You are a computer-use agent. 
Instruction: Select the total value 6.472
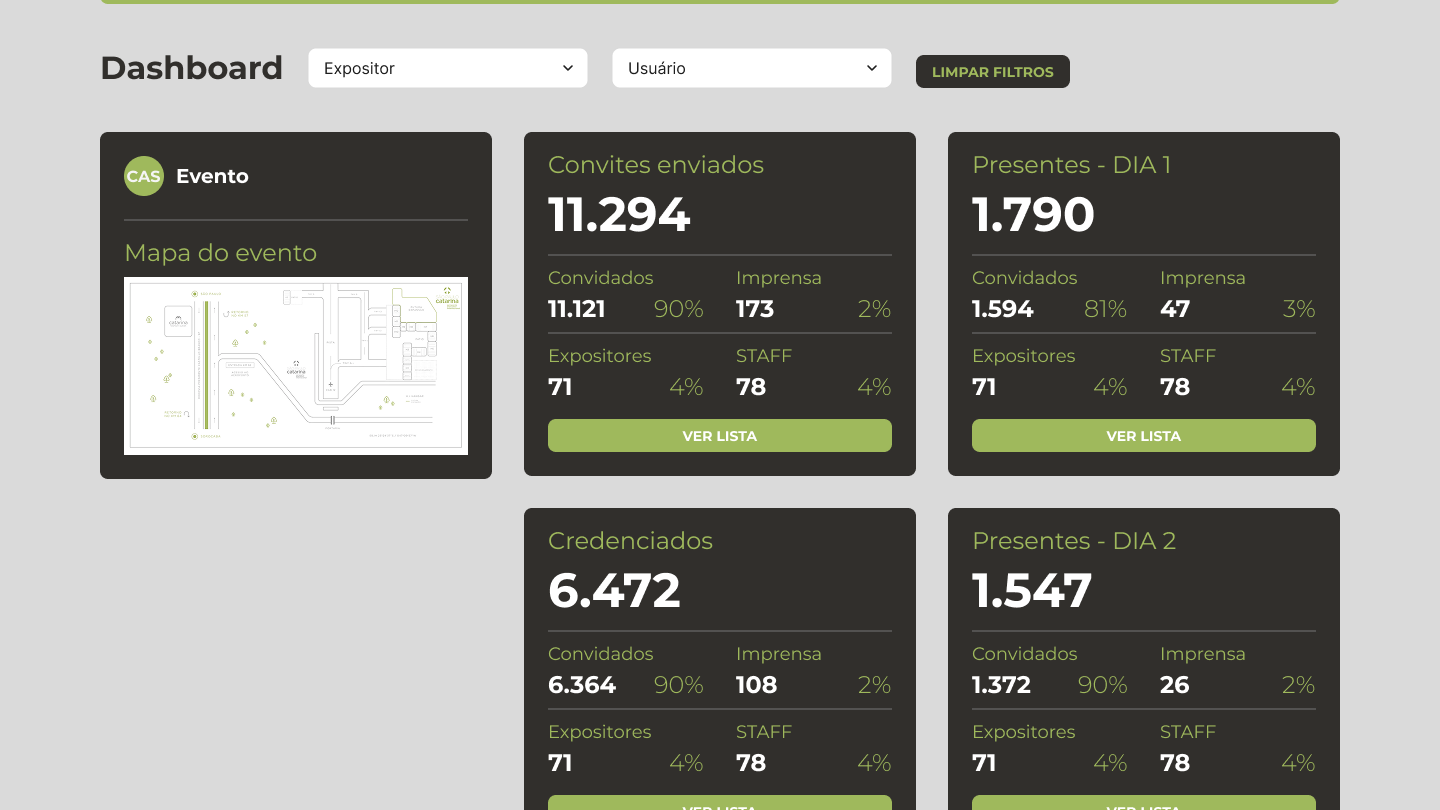[614, 590]
